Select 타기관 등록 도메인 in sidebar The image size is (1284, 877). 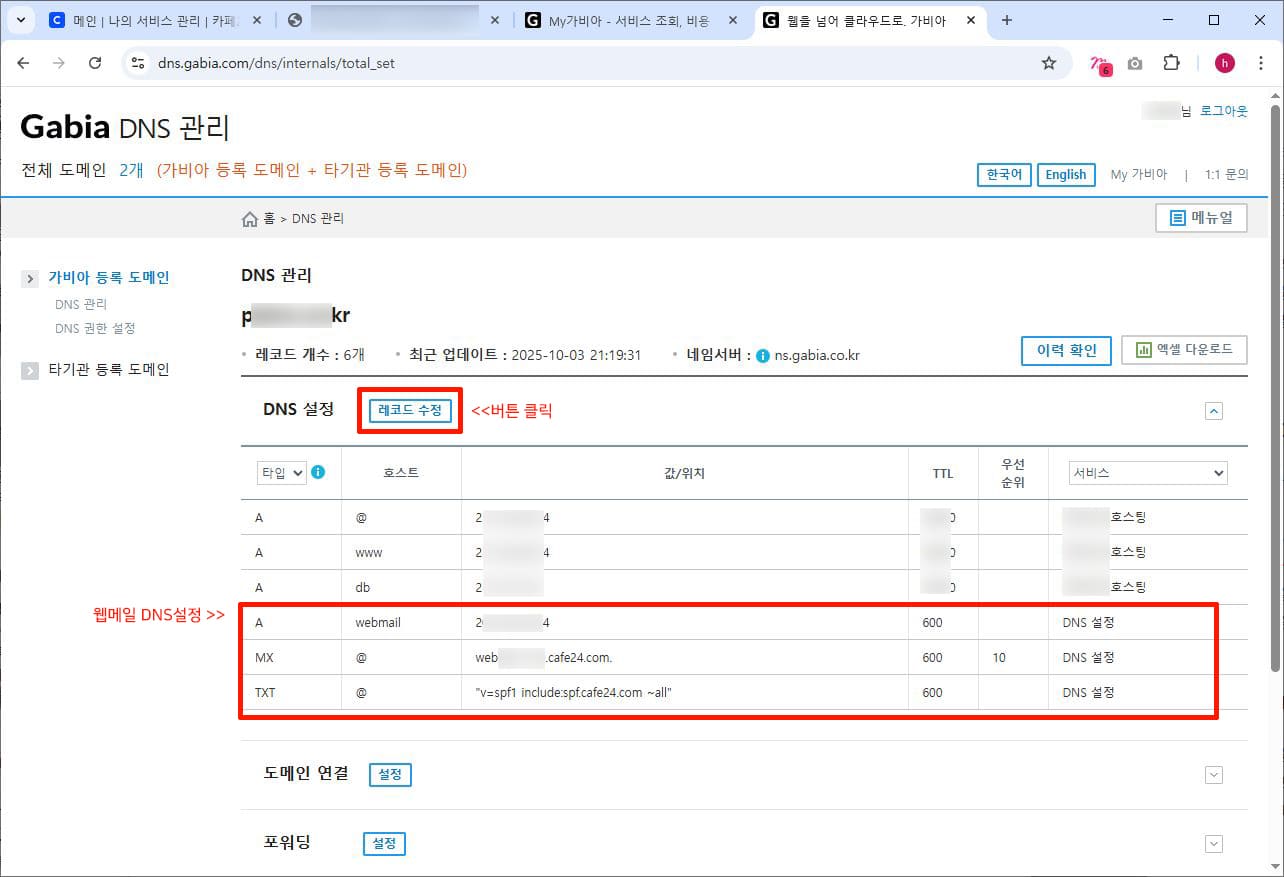(109, 370)
